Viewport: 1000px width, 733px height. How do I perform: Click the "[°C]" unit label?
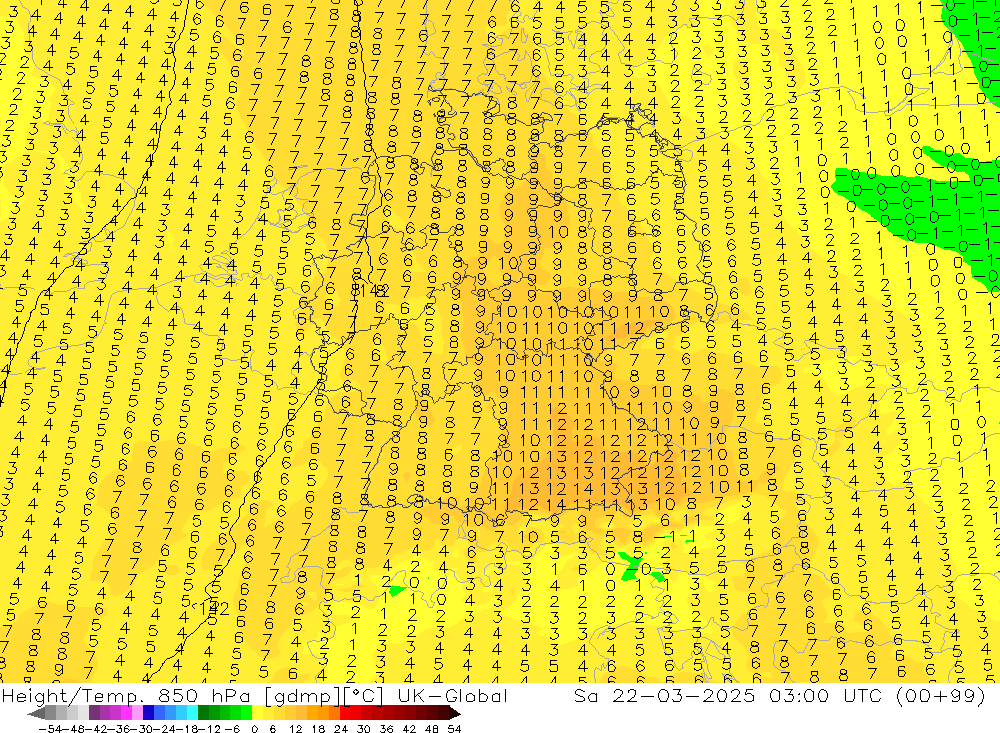pyautogui.click(x=364, y=697)
